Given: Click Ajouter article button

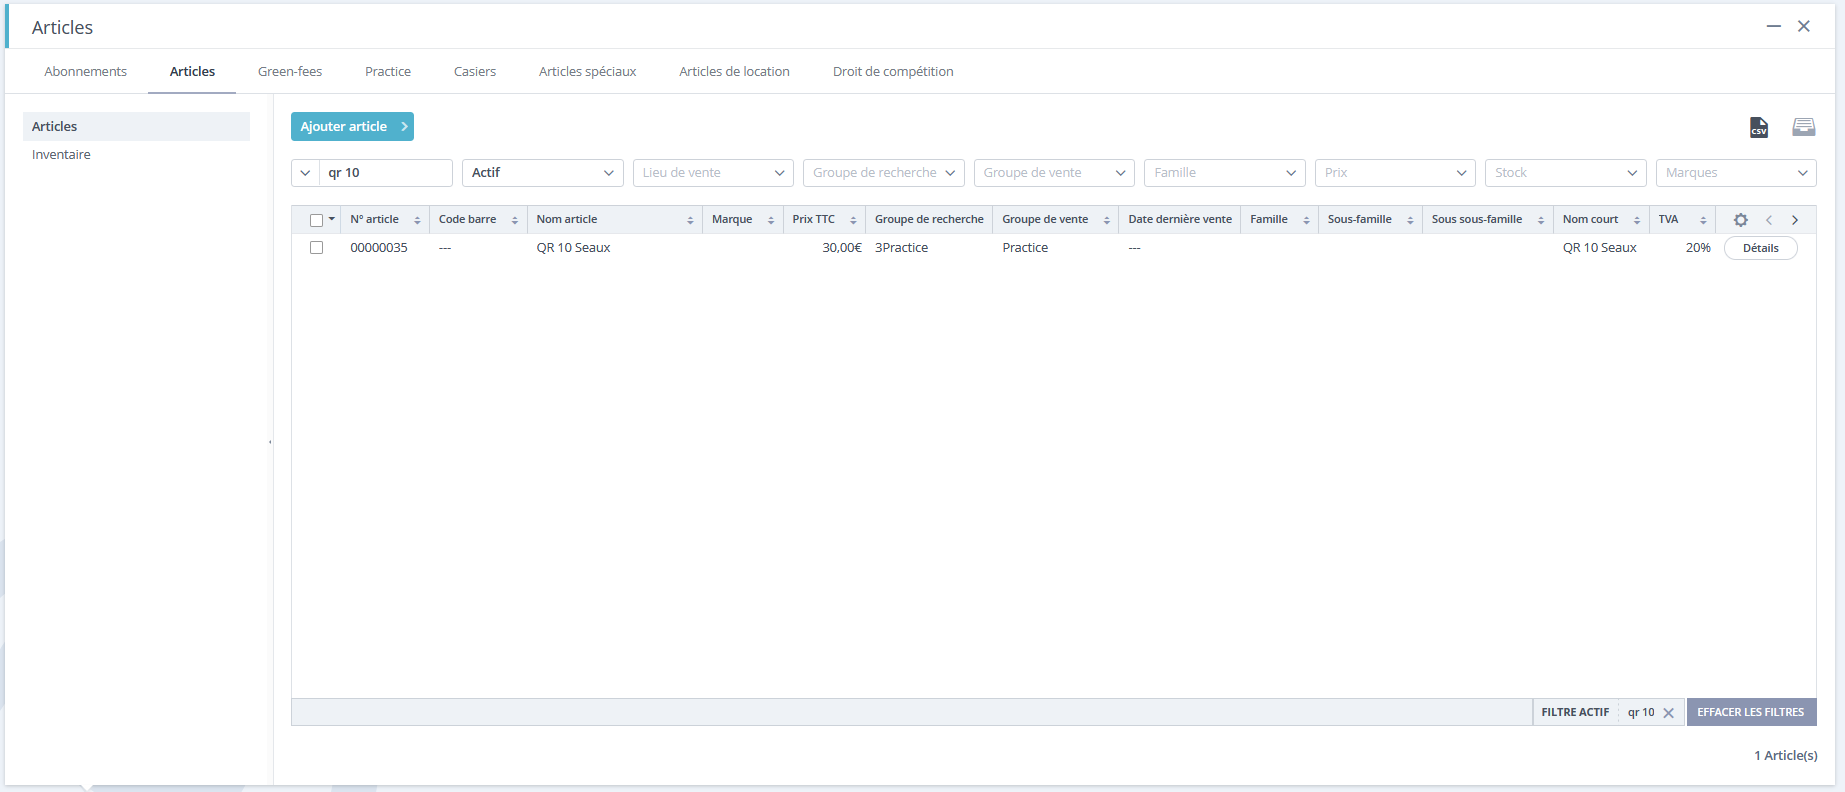Looking at the screenshot, I should pyautogui.click(x=352, y=127).
